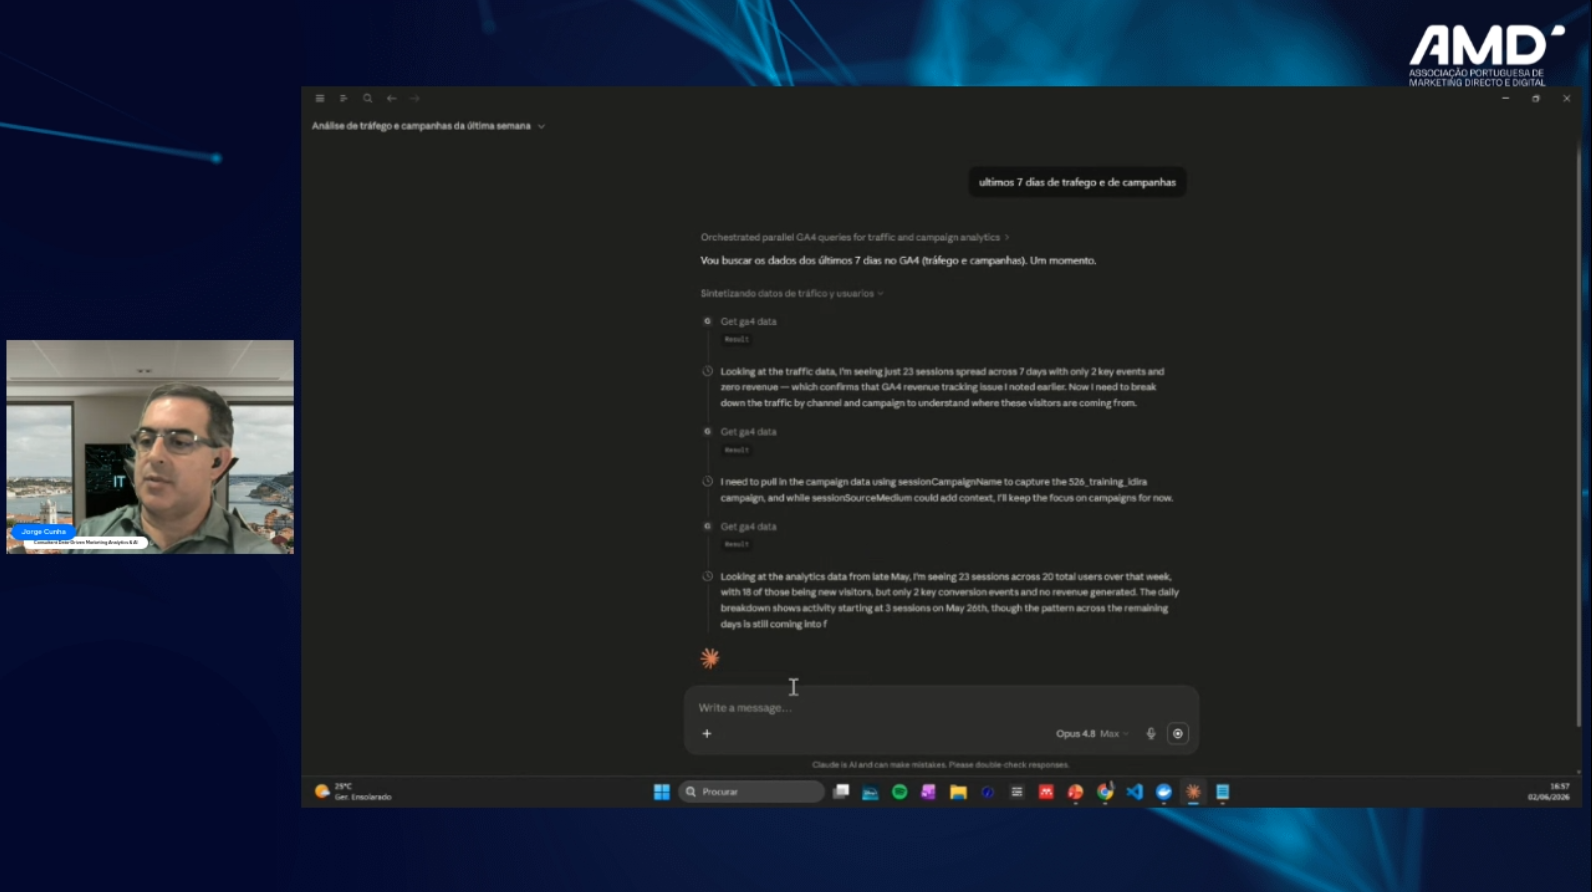Image resolution: width=1592 pixels, height=892 pixels.
Task: Open File Explorer from the taskbar
Action: (x=958, y=791)
